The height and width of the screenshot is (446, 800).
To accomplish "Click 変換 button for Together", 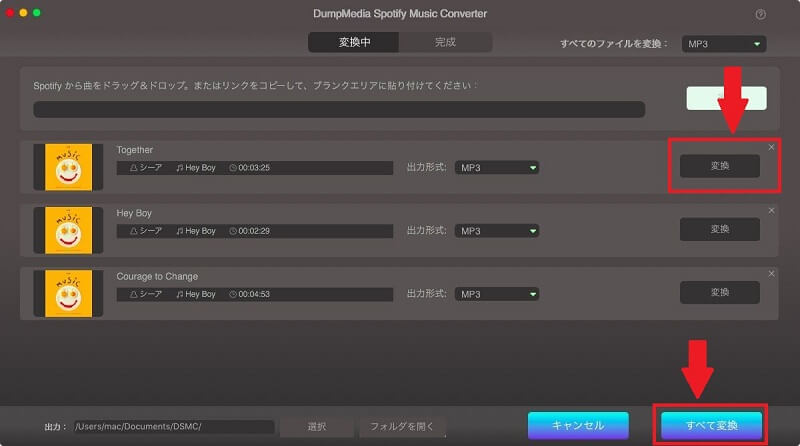I will (719, 166).
